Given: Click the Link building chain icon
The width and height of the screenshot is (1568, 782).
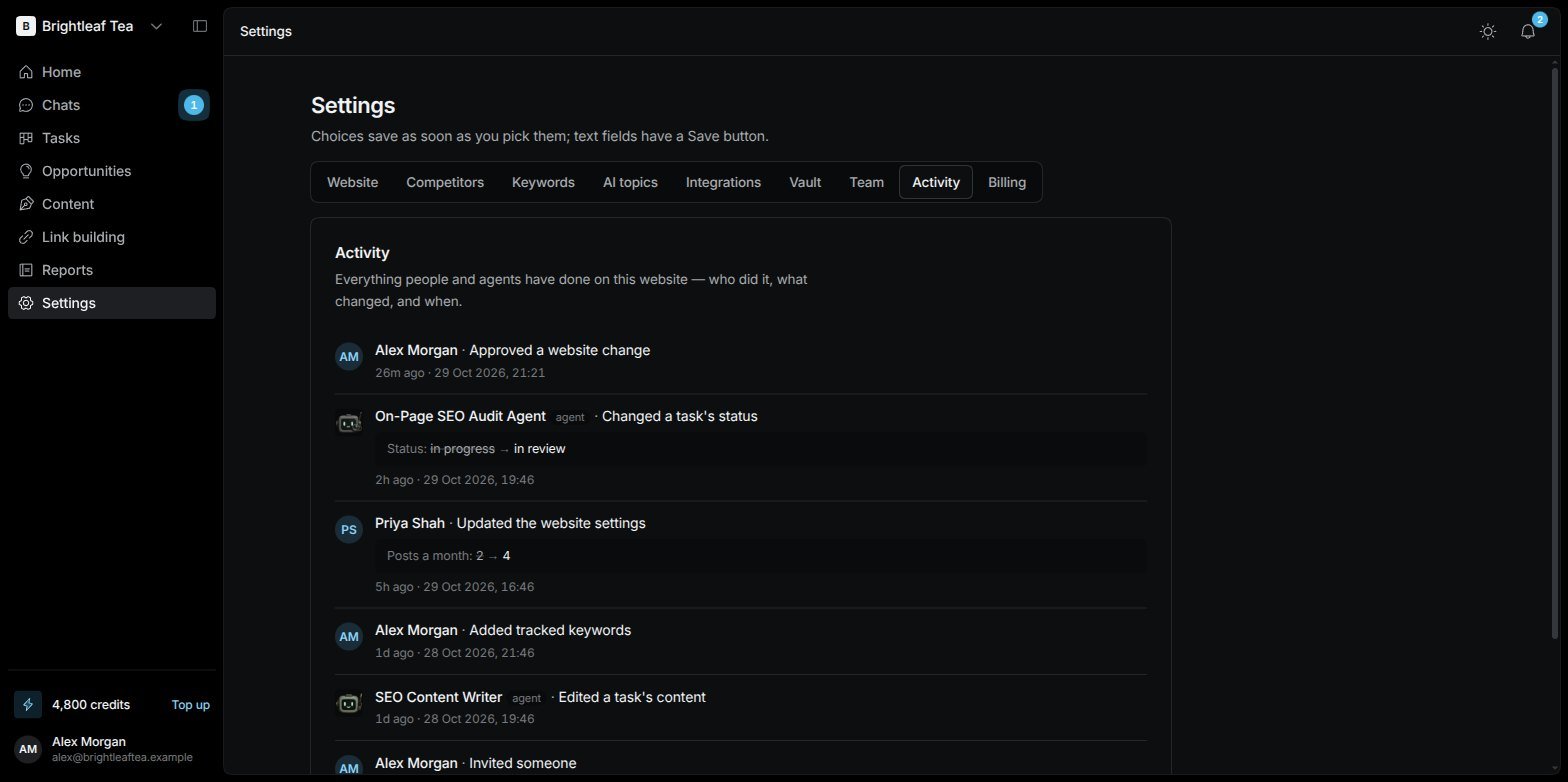Looking at the screenshot, I should pyautogui.click(x=26, y=237).
